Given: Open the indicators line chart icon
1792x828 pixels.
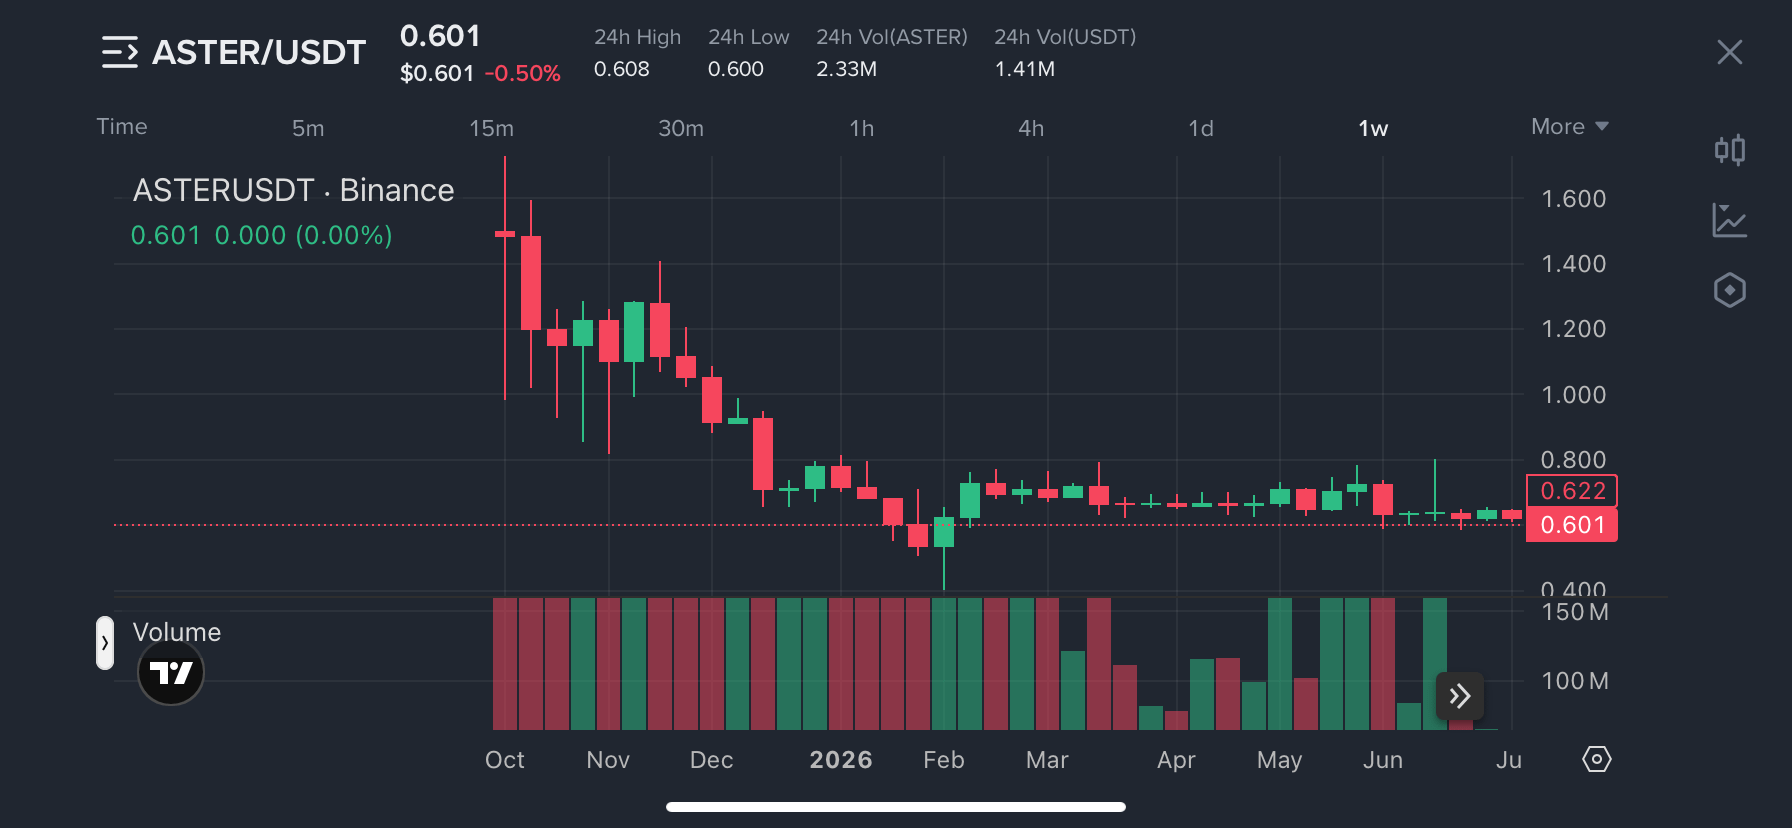Looking at the screenshot, I should [x=1729, y=220].
